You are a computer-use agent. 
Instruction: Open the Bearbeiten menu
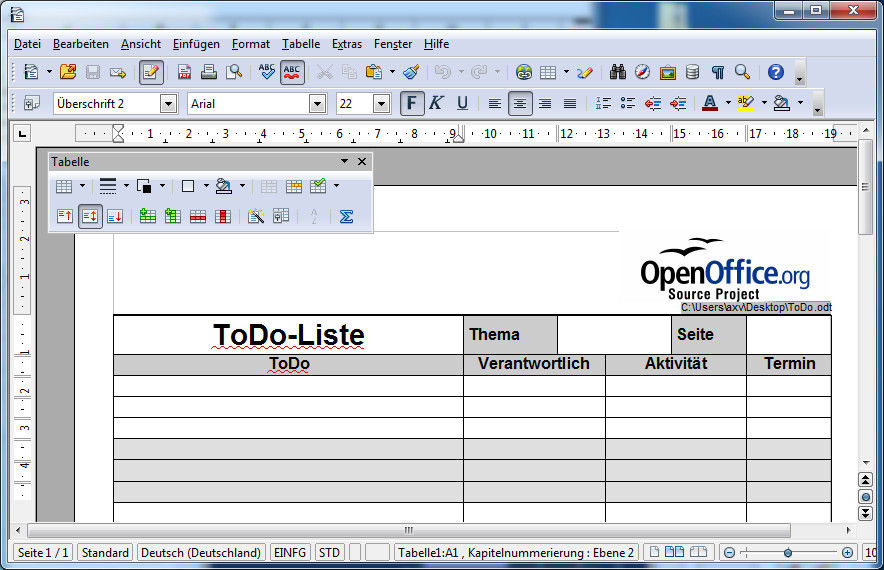coord(81,44)
